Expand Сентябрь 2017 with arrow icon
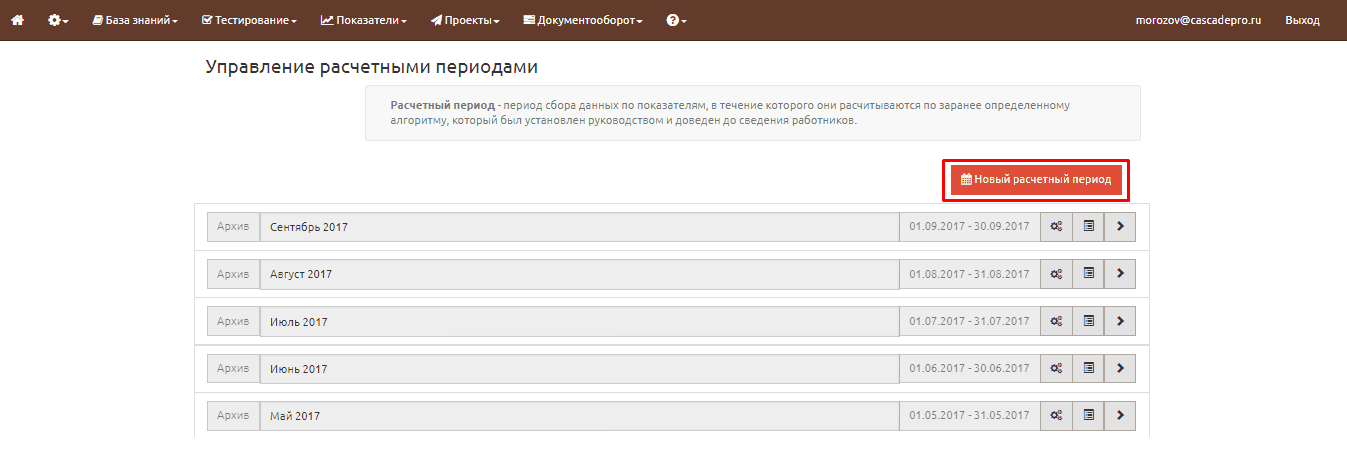Viewport: 1347px width, 456px height. pos(1120,227)
